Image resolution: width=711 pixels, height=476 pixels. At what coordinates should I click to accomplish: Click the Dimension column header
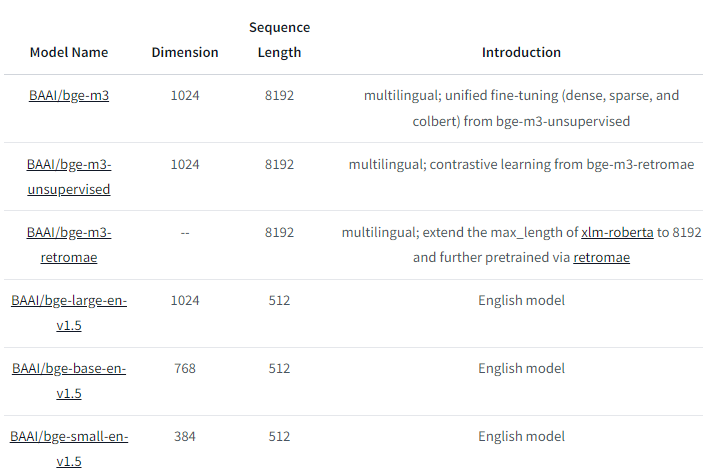[185, 53]
